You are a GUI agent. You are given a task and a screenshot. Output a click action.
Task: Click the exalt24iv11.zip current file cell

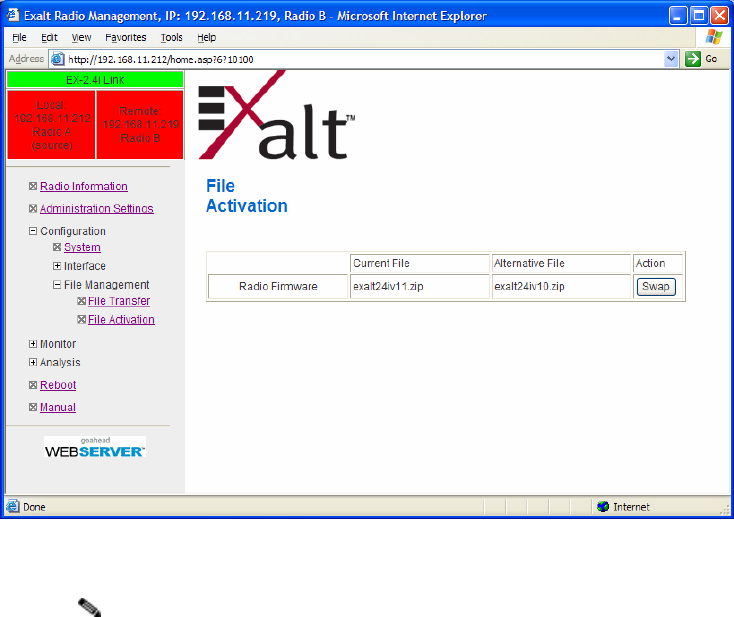[x=419, y=286]
